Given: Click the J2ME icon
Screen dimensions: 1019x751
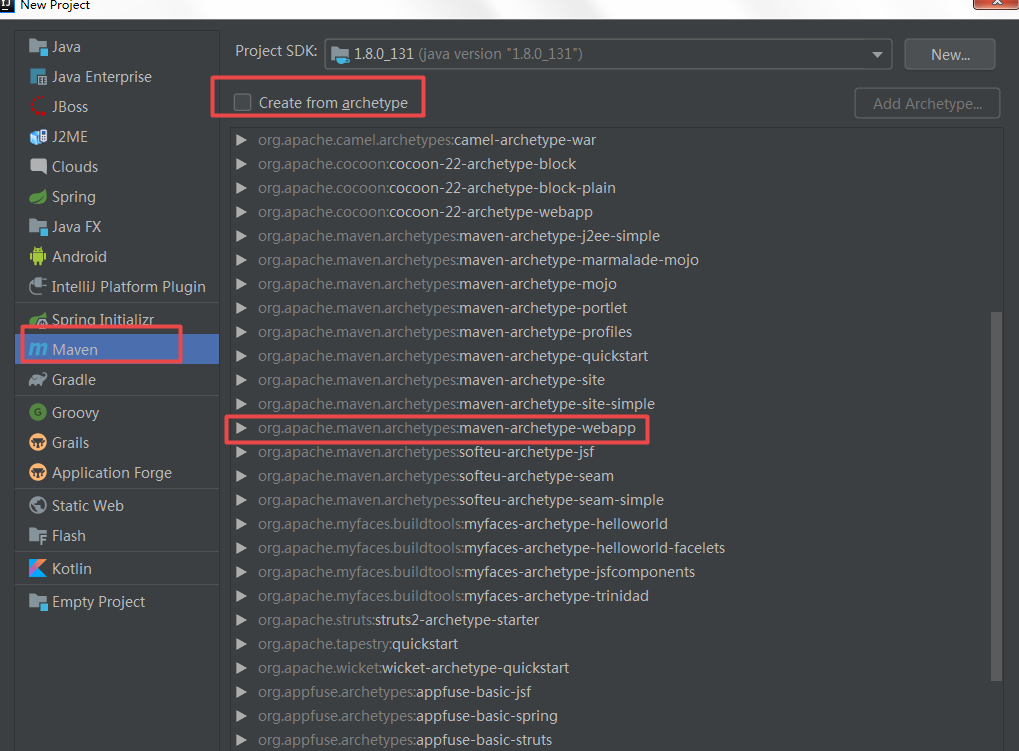Looking at the screenshot, I should coord(38,137).
